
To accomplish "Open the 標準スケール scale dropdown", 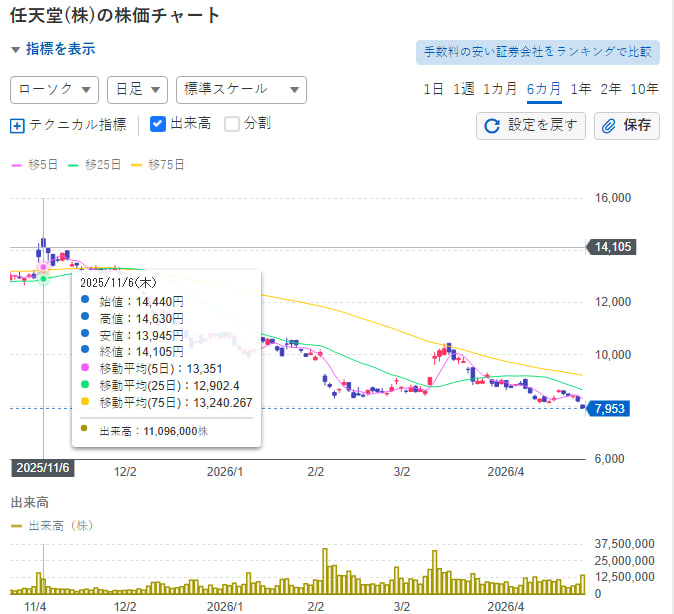I will click(241, 90).
